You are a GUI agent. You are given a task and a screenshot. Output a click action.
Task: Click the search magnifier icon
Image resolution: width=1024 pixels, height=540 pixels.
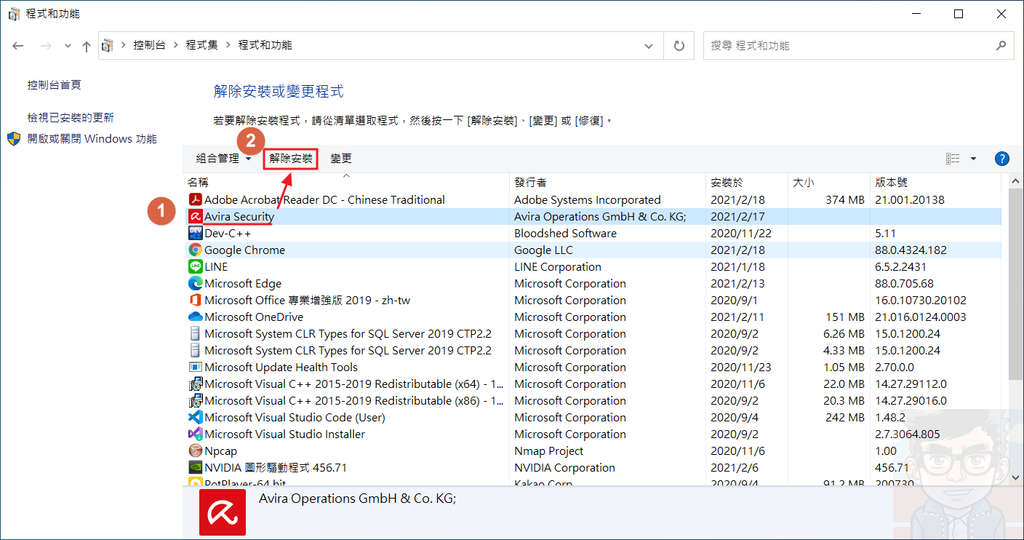coord(1000,46)
